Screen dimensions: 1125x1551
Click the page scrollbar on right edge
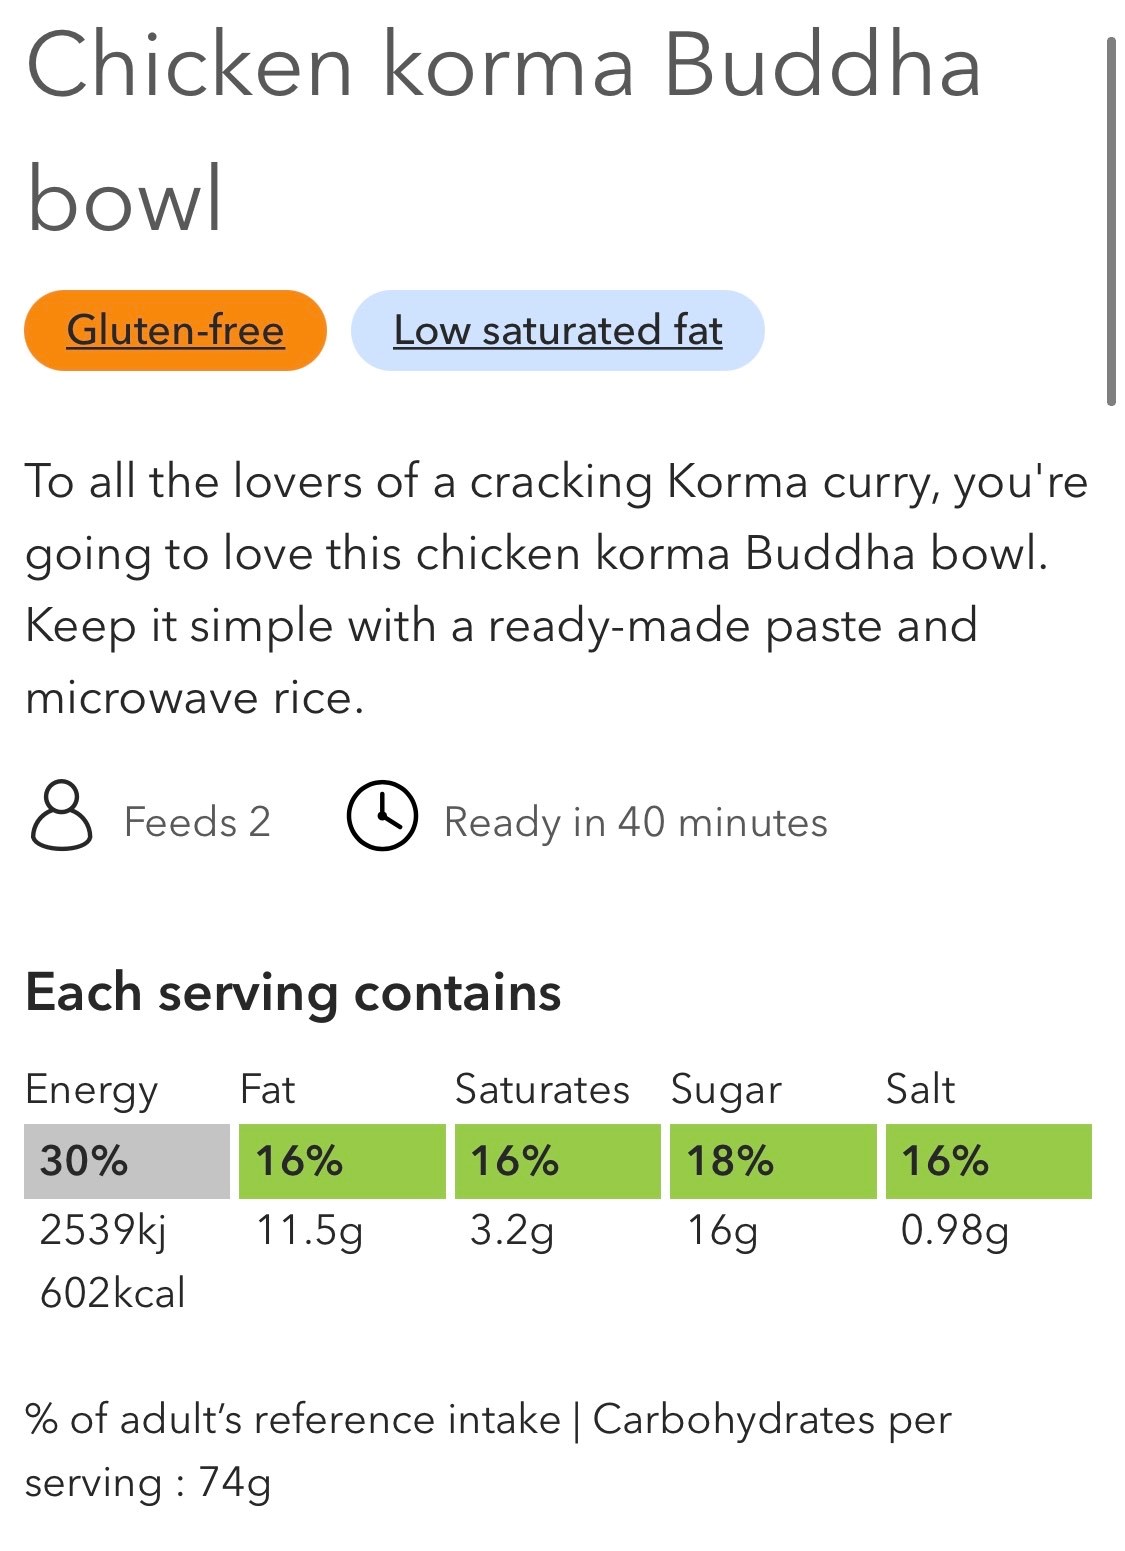[x=1110, y=222]
